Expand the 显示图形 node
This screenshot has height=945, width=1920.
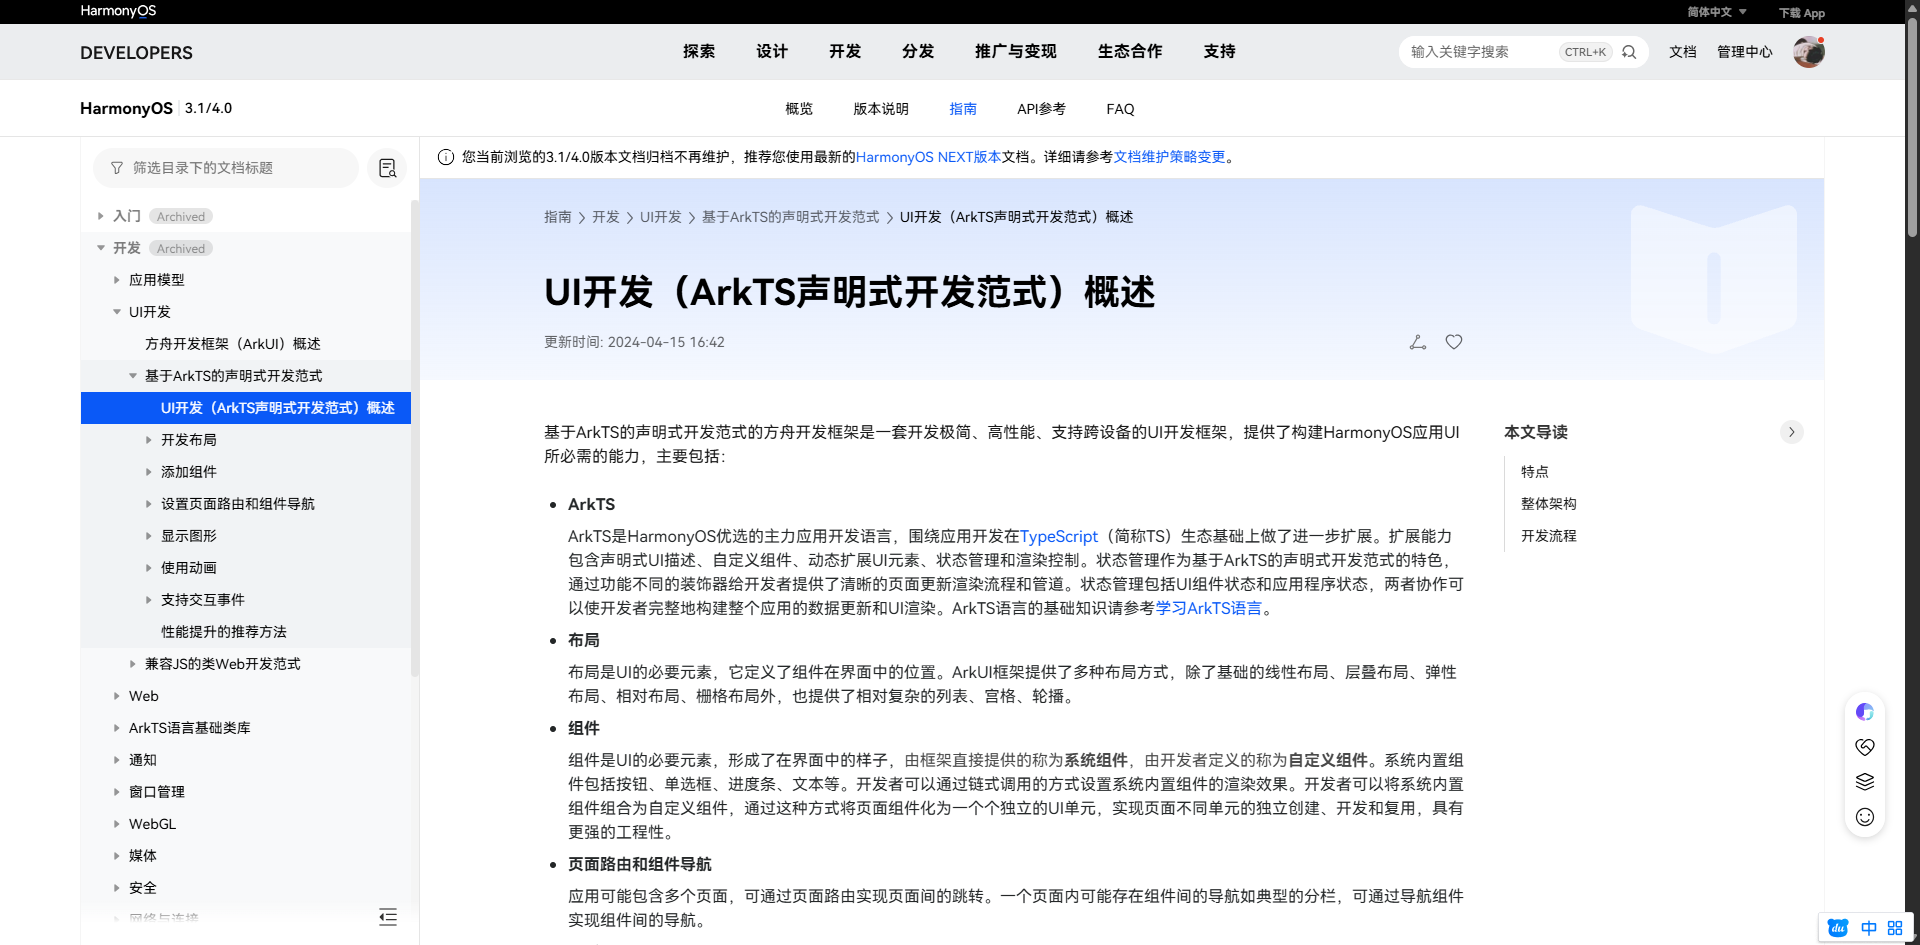pos(148,536)
